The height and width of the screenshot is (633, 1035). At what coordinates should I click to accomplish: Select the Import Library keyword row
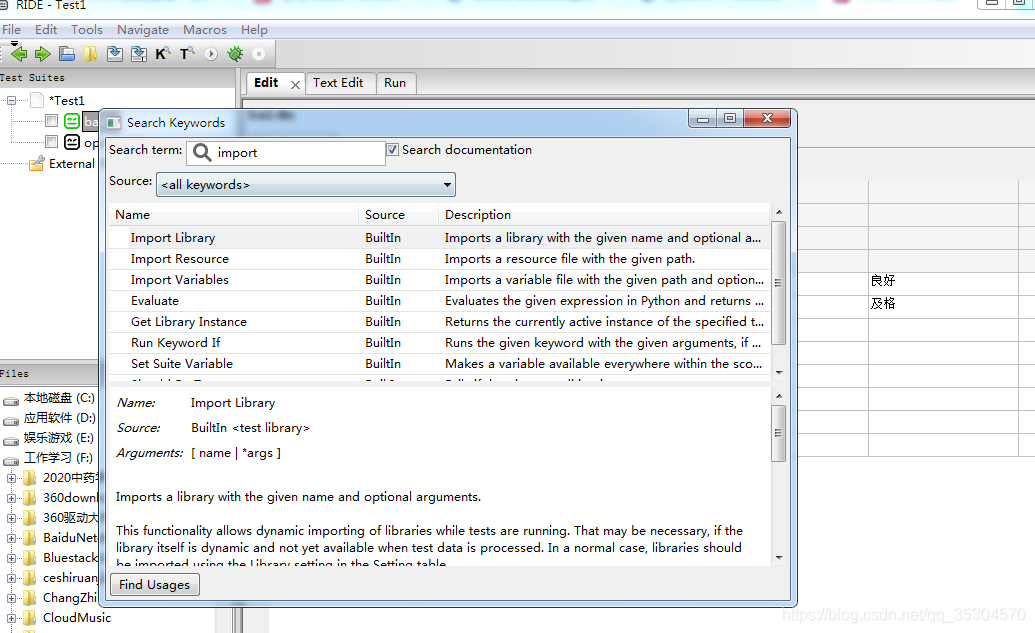[x=440, y=238]
